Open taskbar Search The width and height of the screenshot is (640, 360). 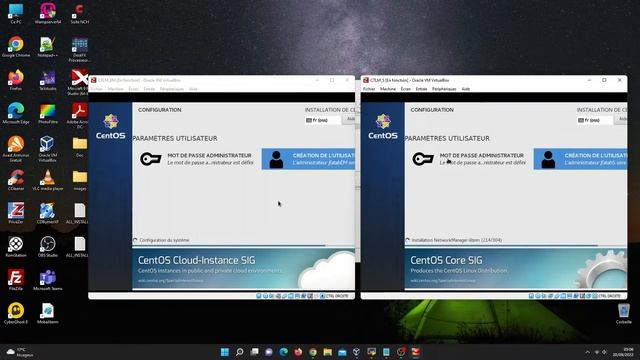240,352
